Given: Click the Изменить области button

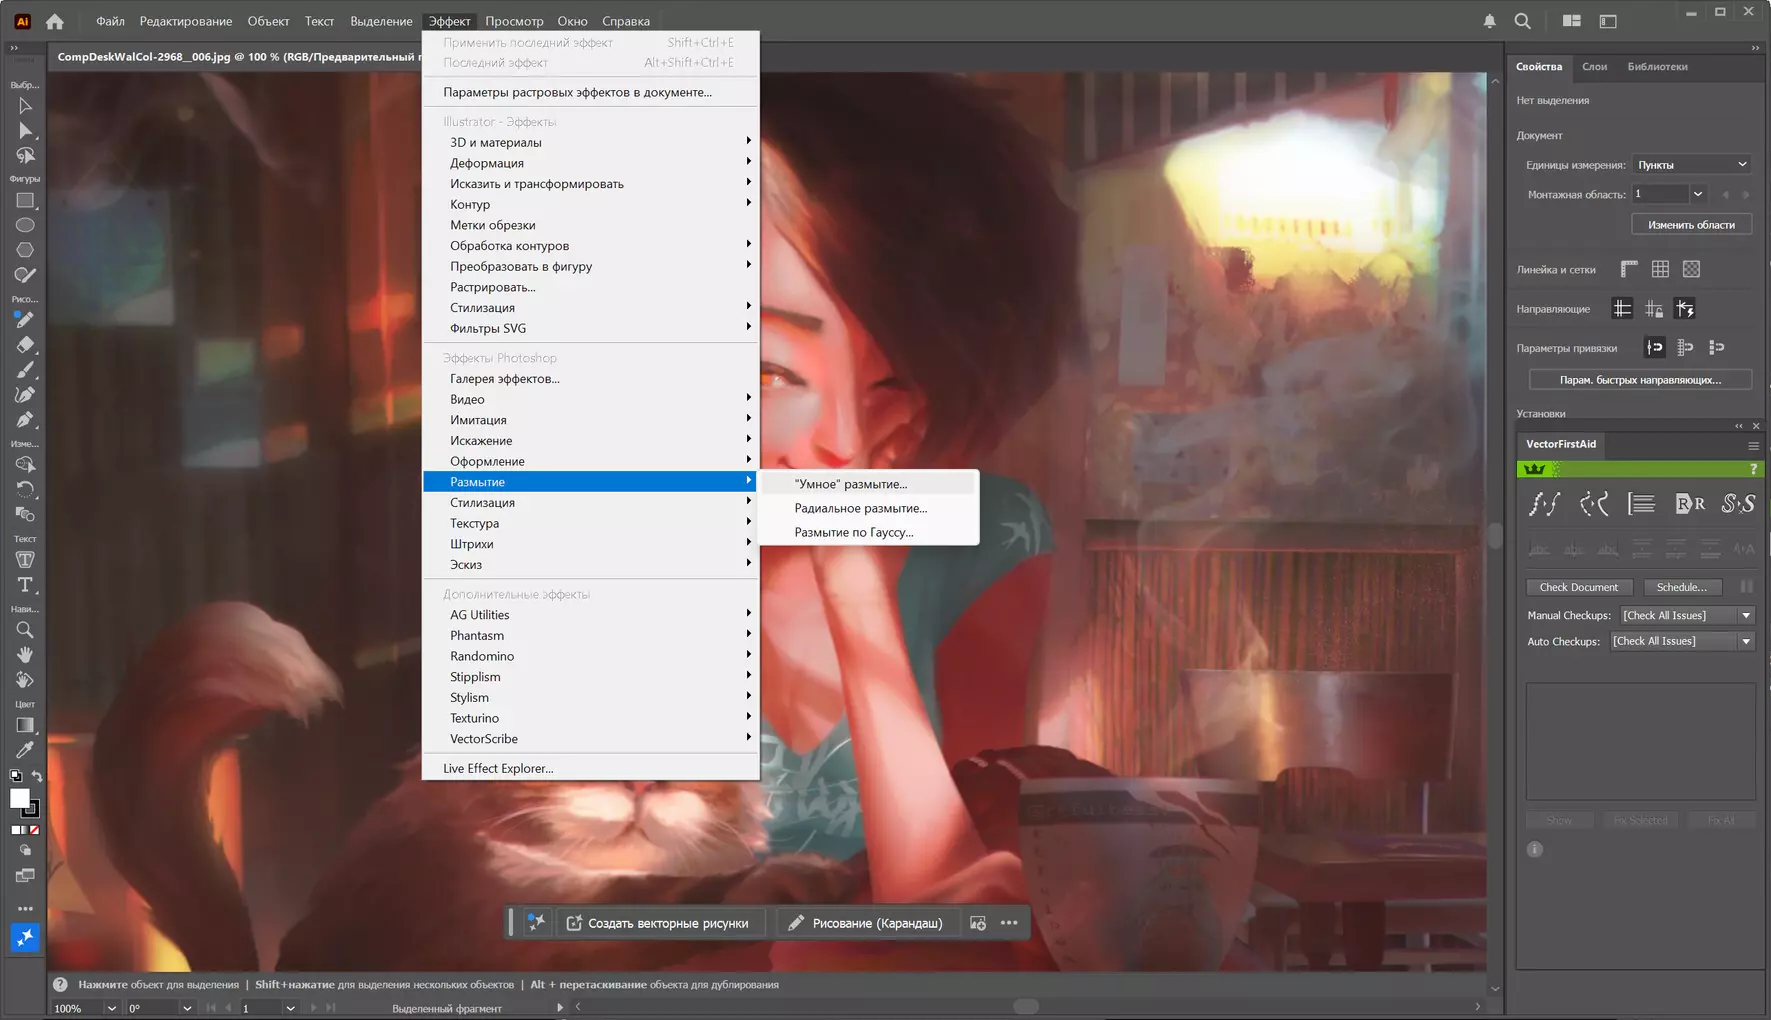Looking at the screenshot, I should coord(1691,225).
